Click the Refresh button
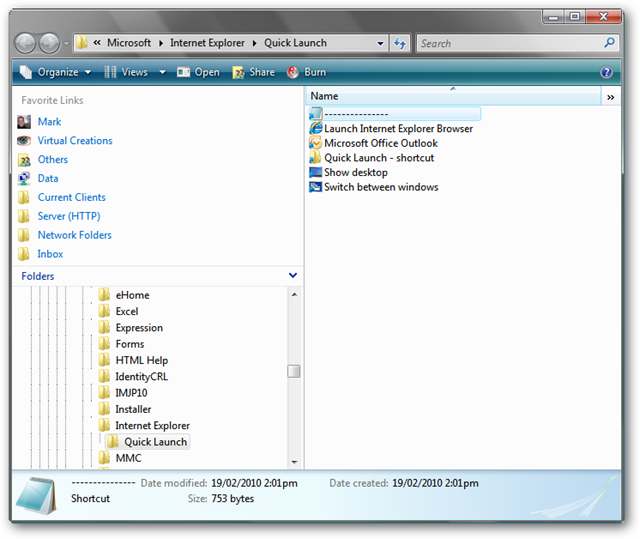The image size is (640, 539). point(400,43)
